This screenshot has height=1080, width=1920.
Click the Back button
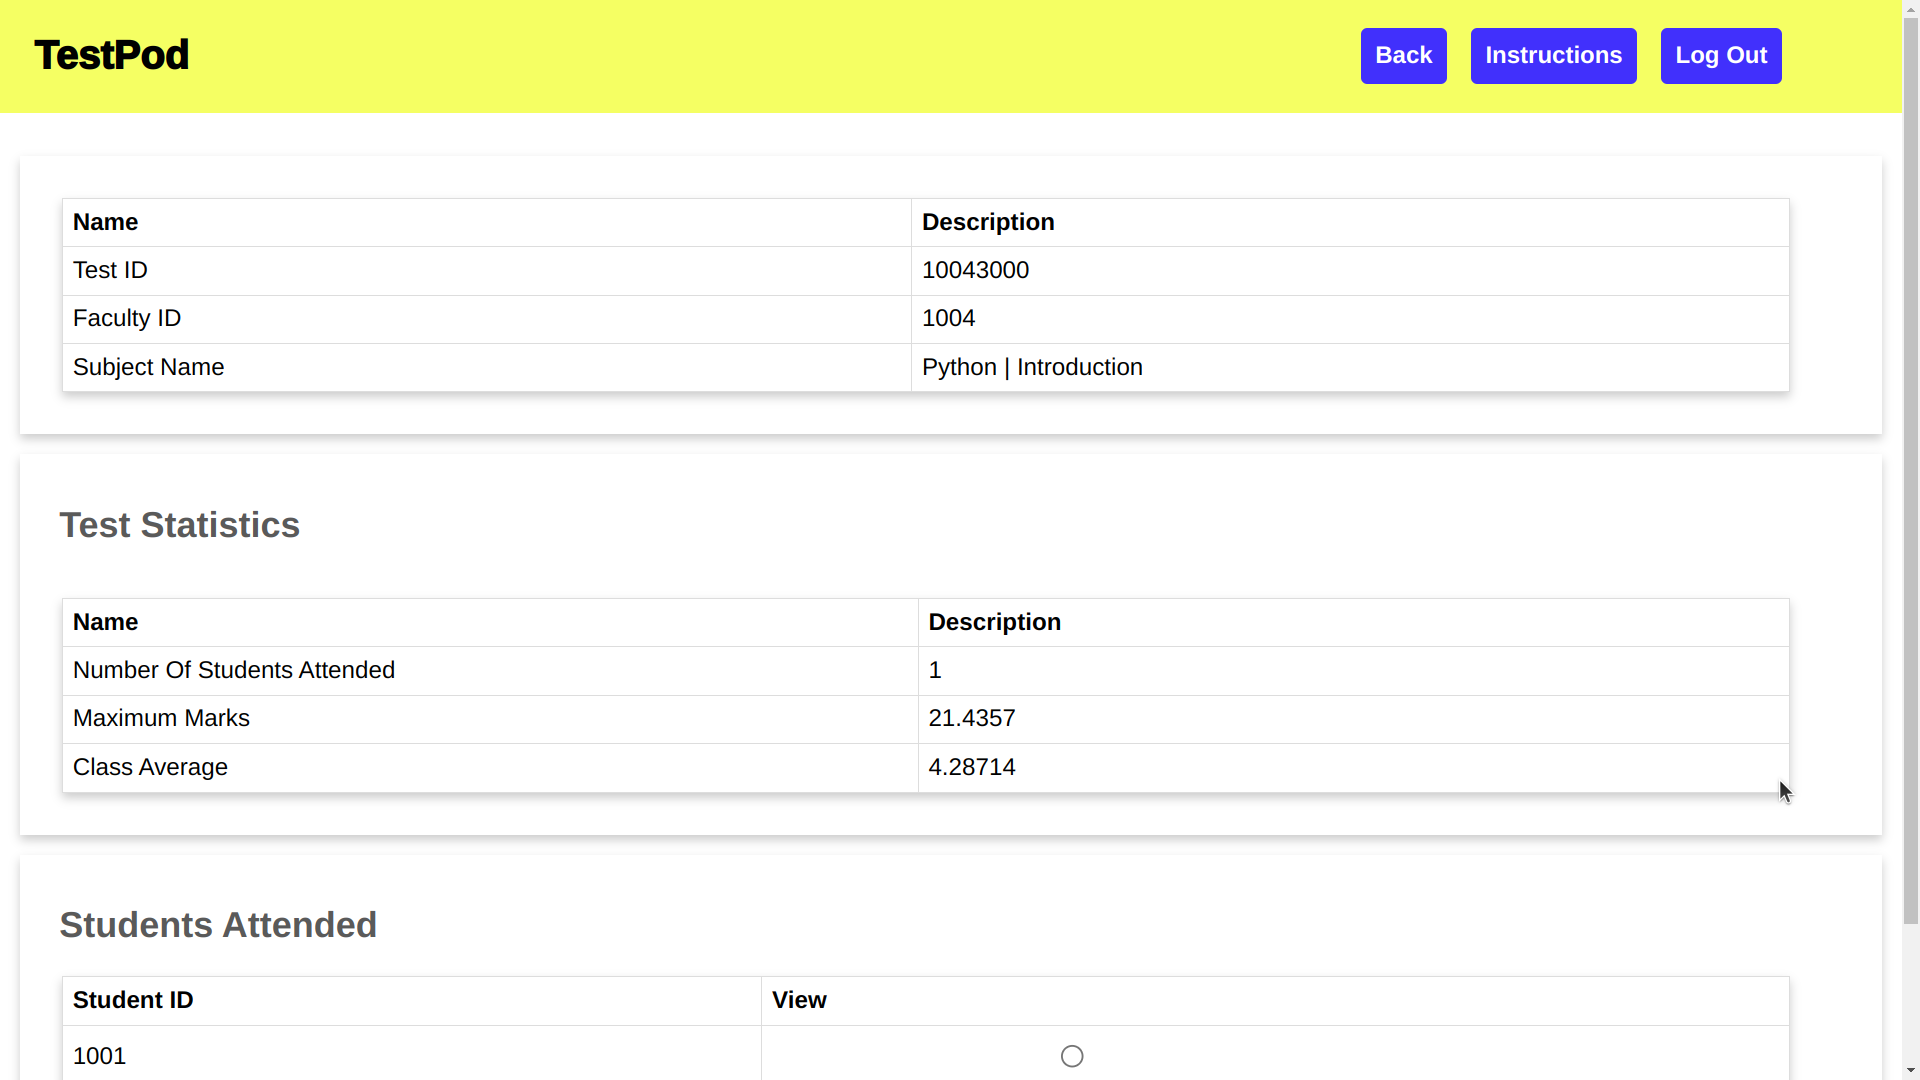click(x=1403, y=56)
